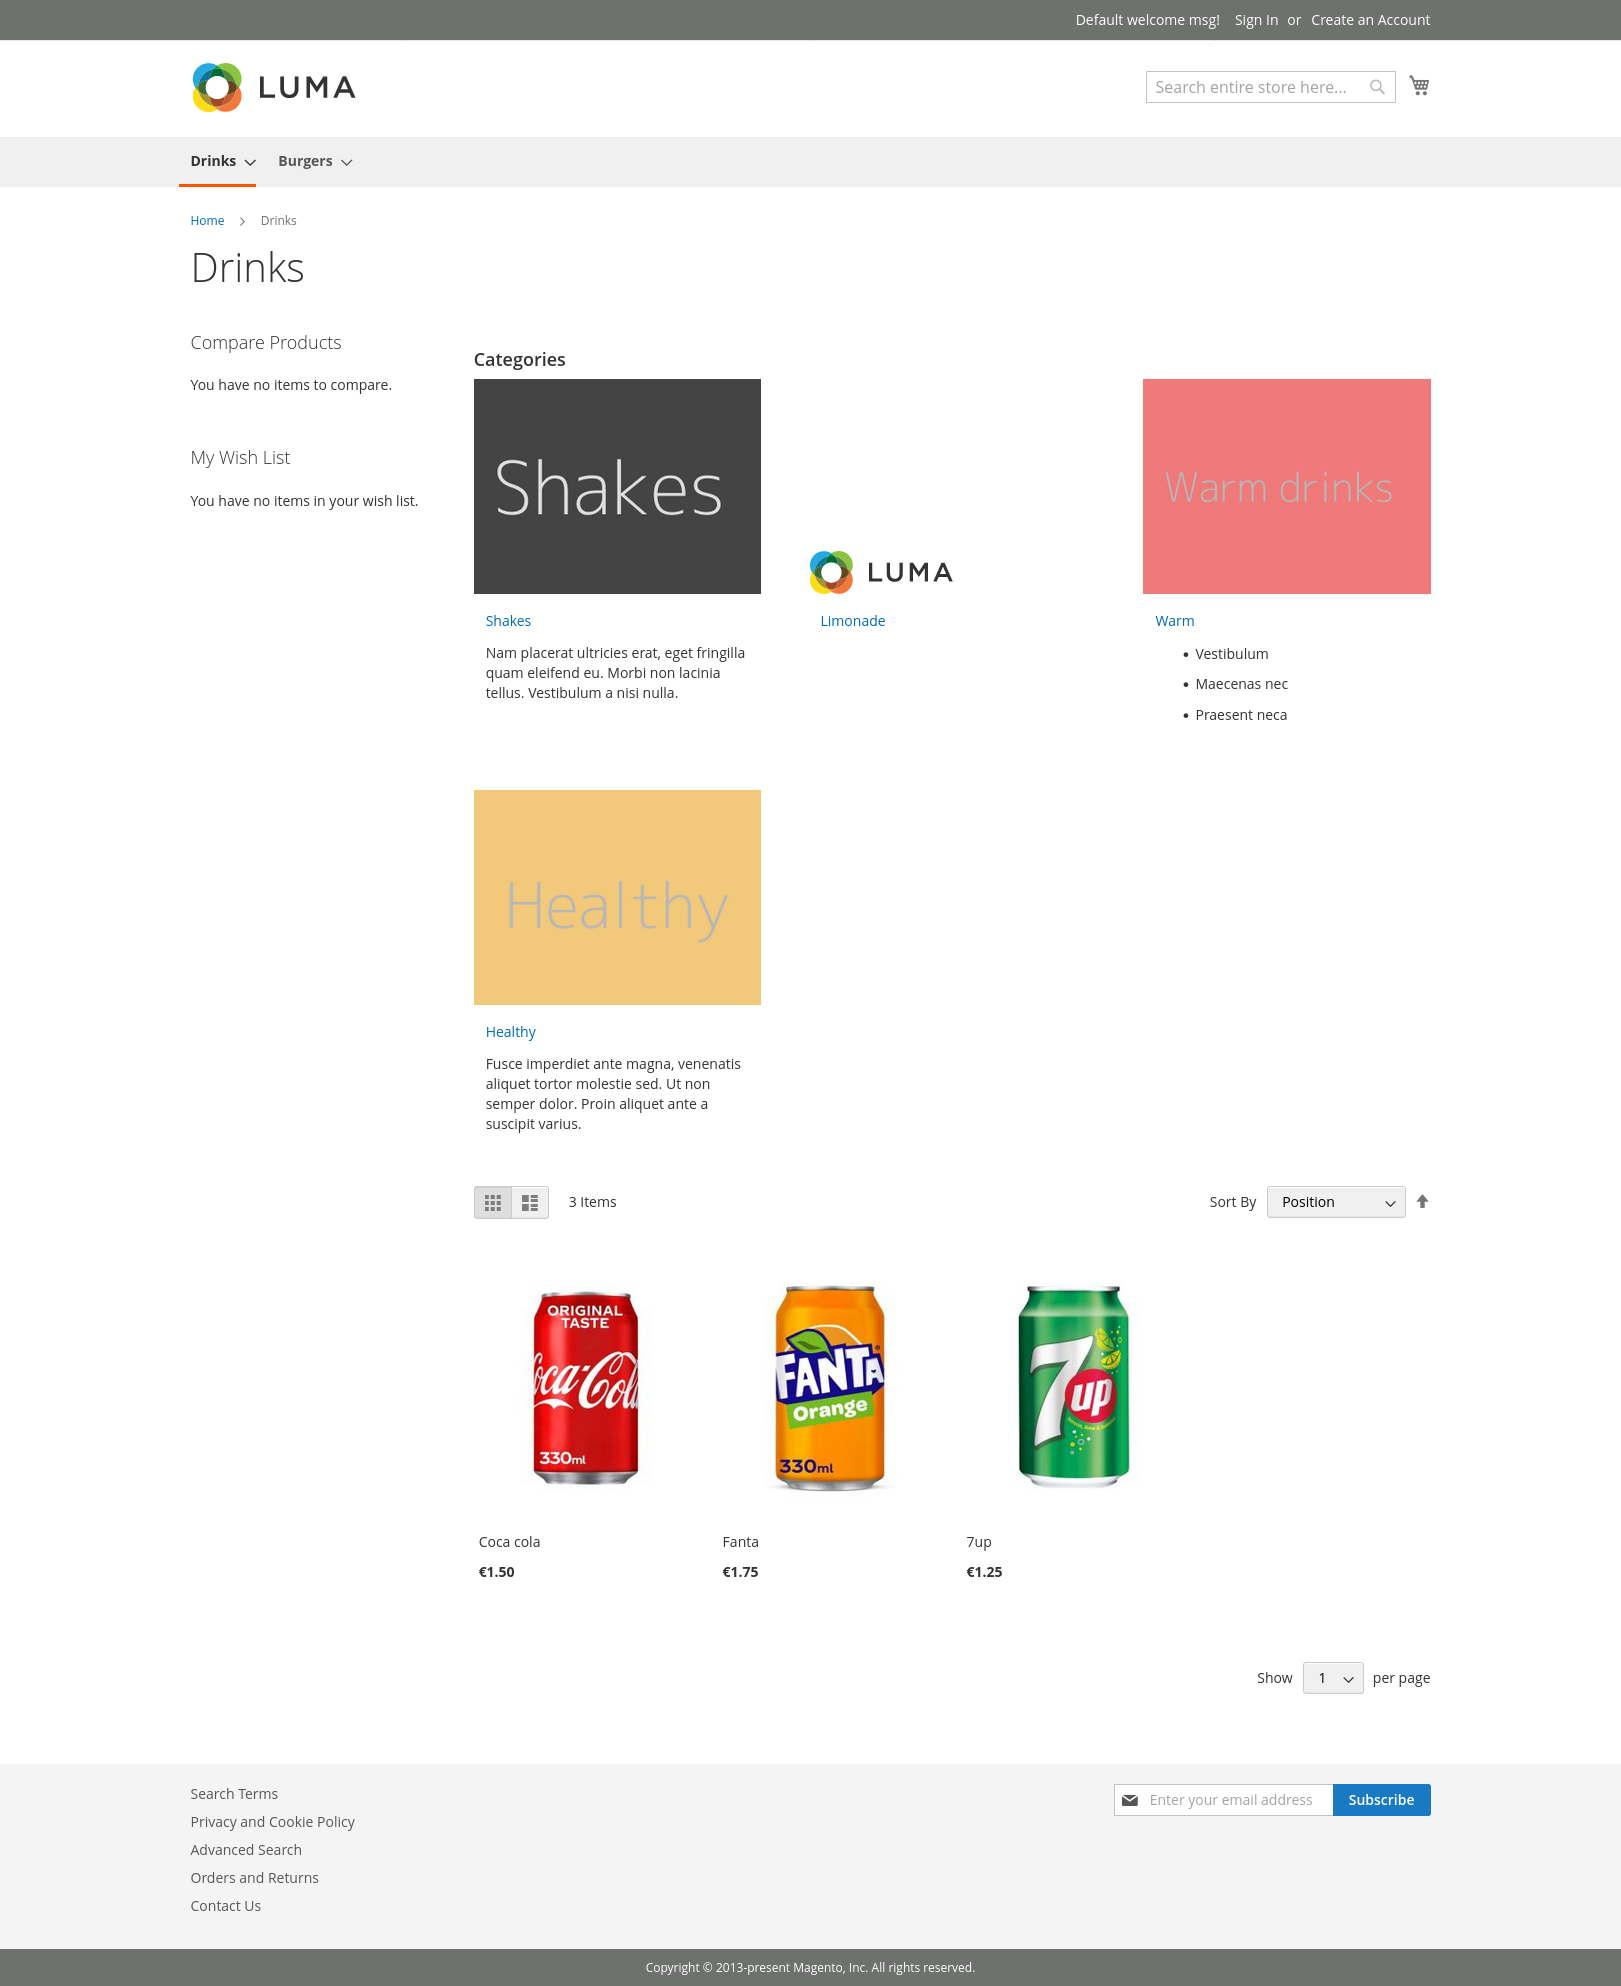This screenshot has width=1621, height=1986.
Task: Click the Coca cola can image
Action: tap(586, 1386)
